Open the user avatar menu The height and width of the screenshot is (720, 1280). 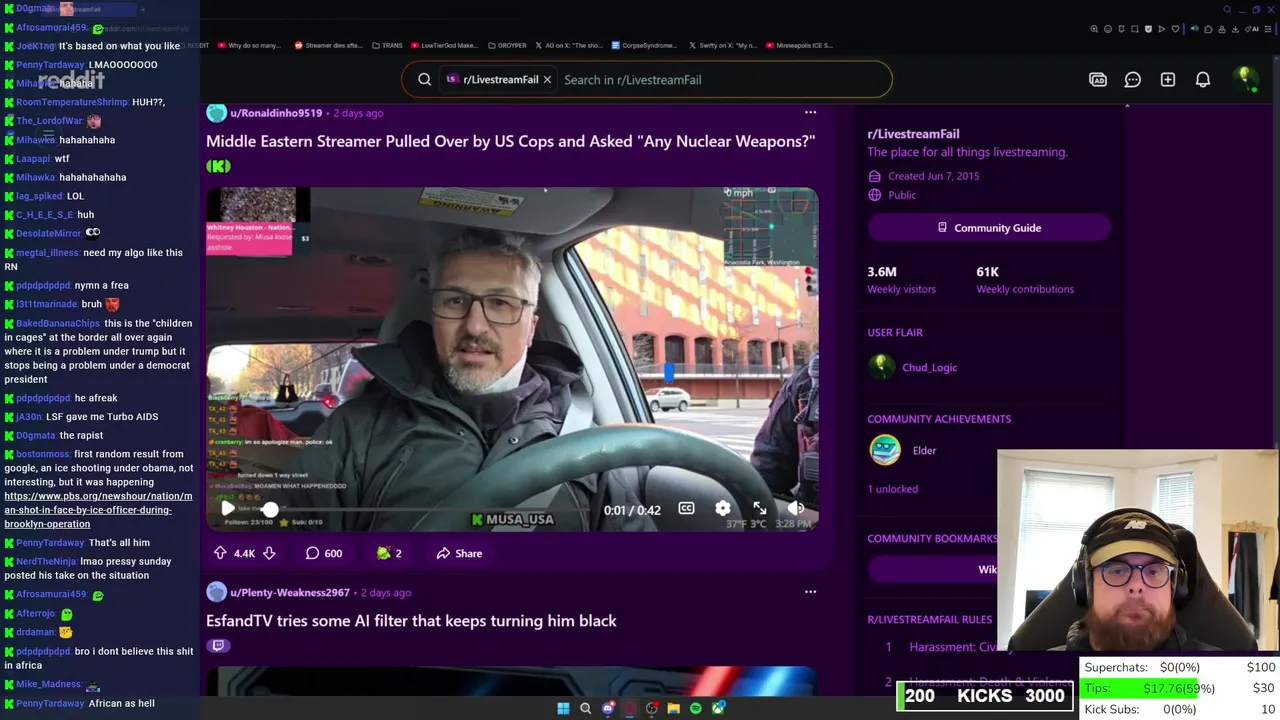coord(1245,79)
